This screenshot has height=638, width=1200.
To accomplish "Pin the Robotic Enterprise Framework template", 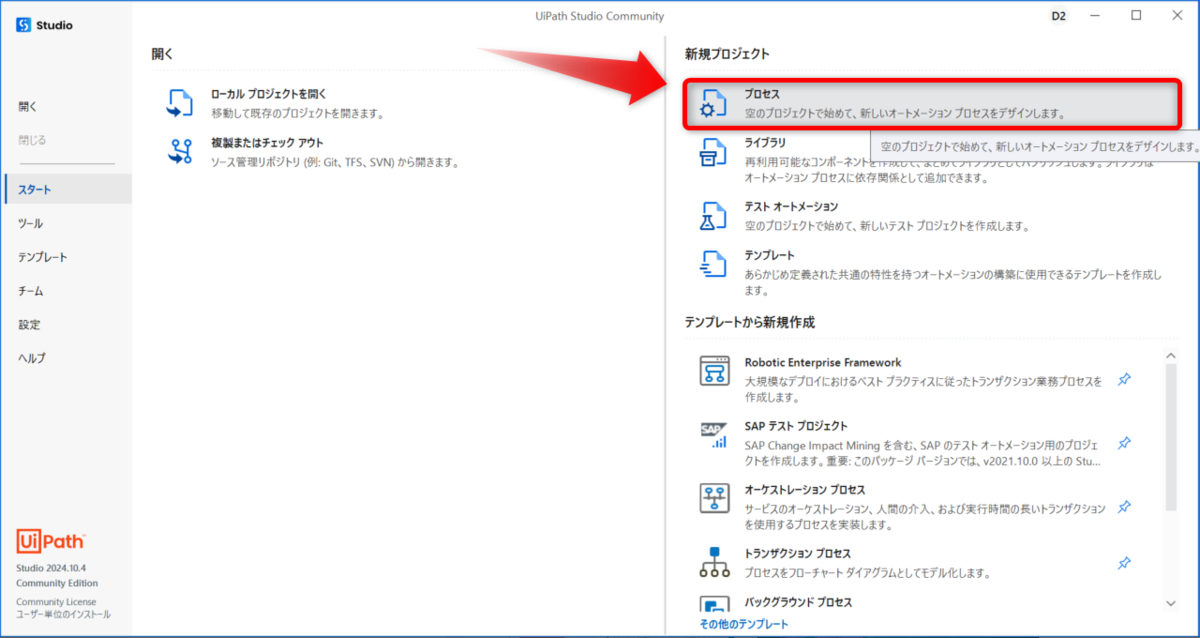I will click(x=1124, y=379).
